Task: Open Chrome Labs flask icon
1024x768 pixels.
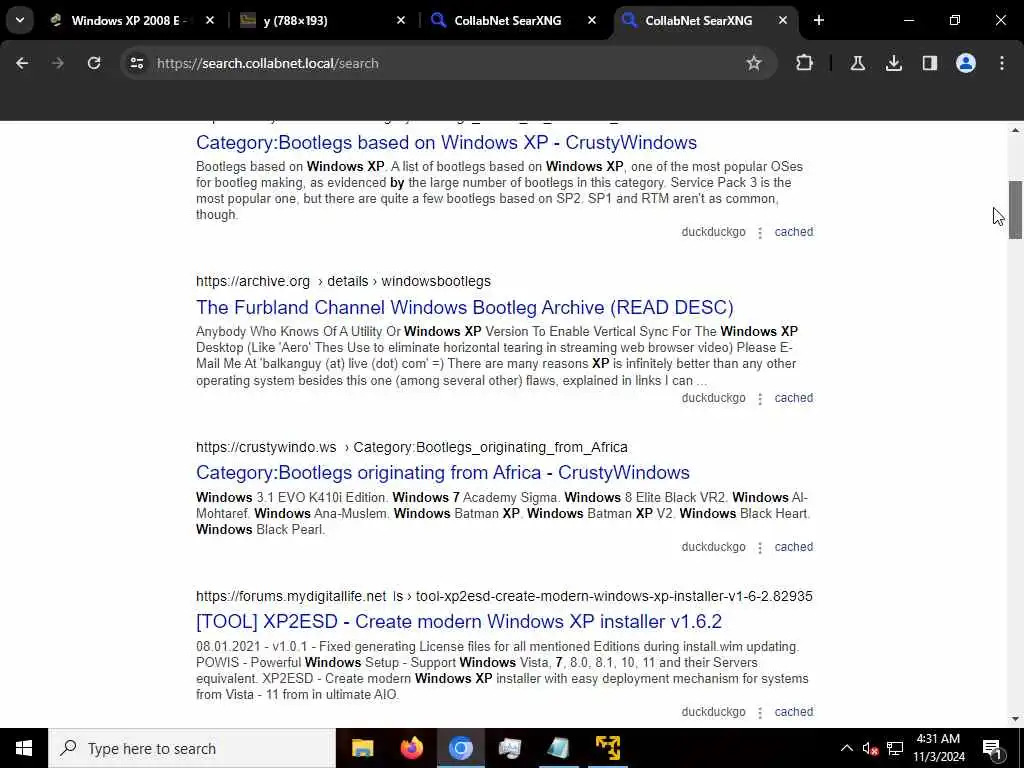Action: 857,63
